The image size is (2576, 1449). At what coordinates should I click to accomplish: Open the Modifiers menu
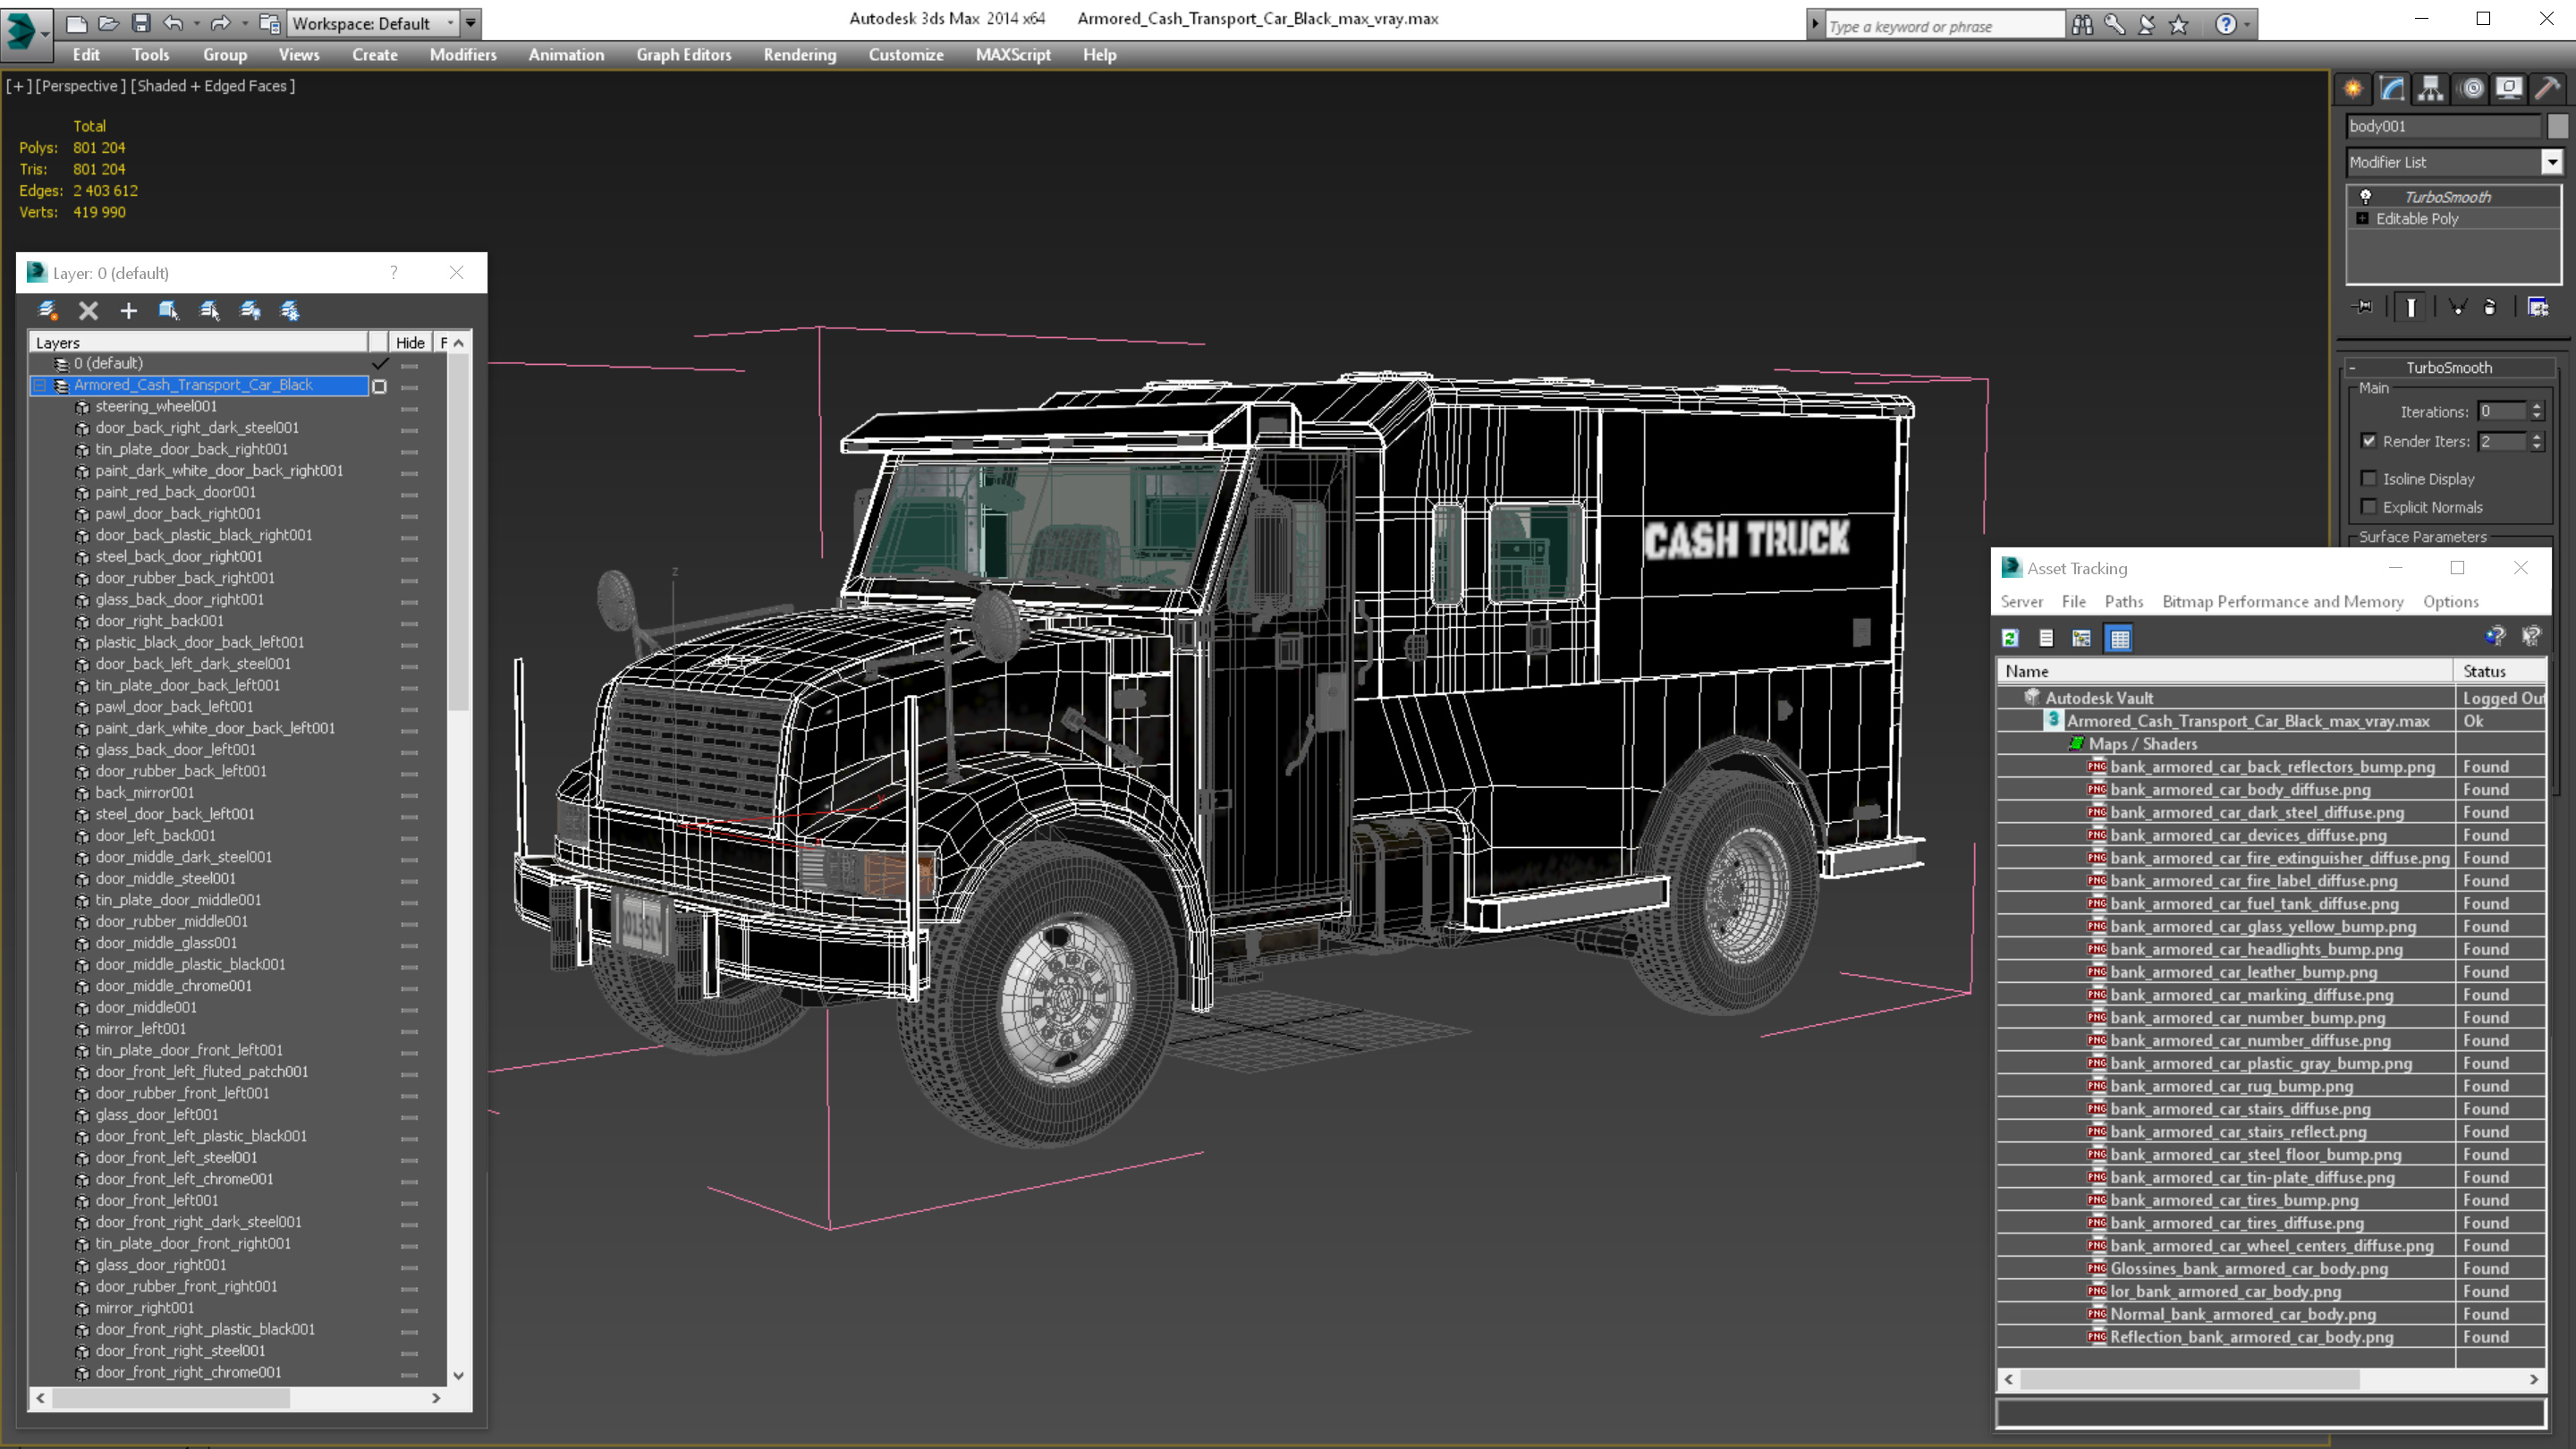(x=463, y=55)
